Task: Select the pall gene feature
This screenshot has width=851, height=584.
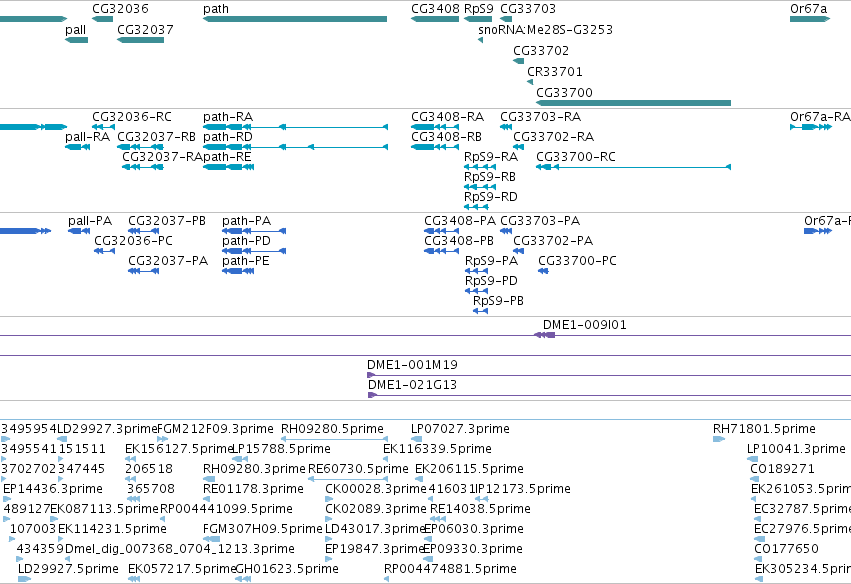Action: (x=77, y=40)
